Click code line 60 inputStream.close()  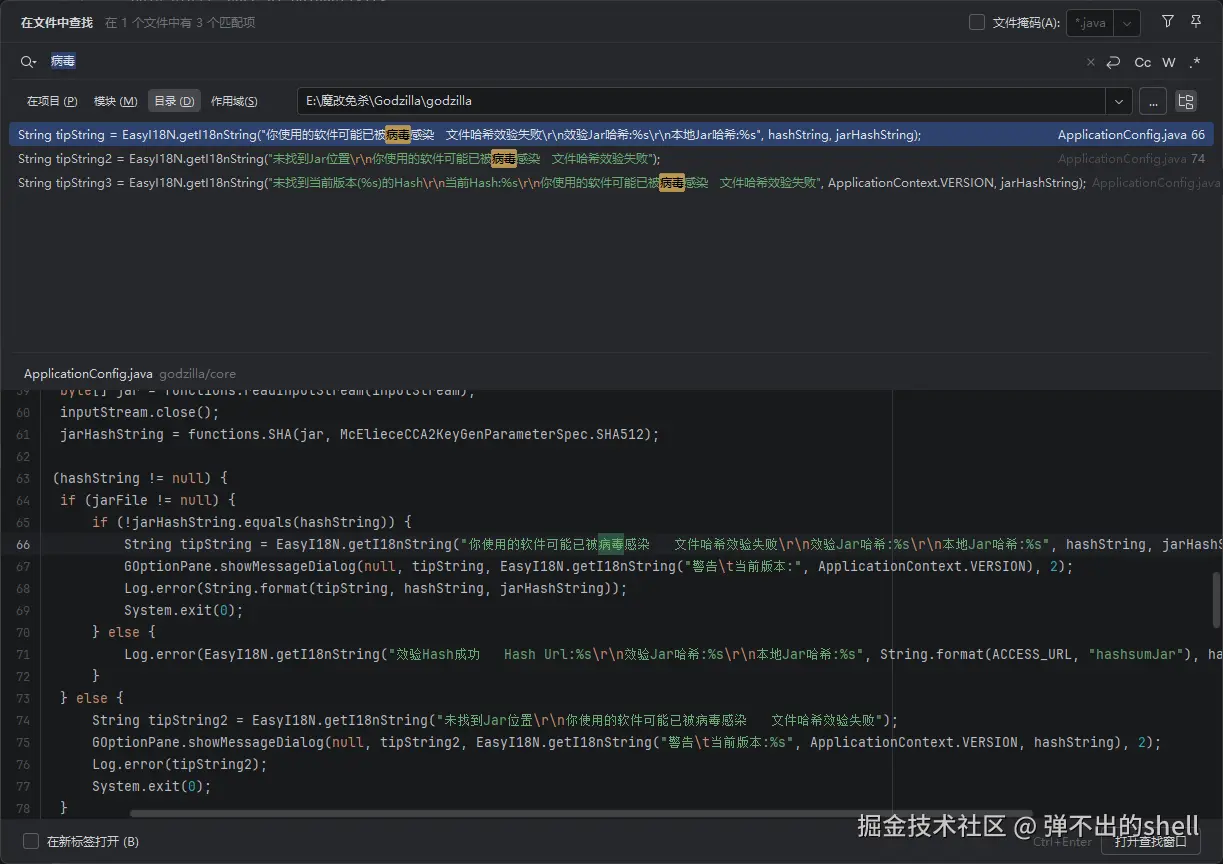[x=139, y=412]
